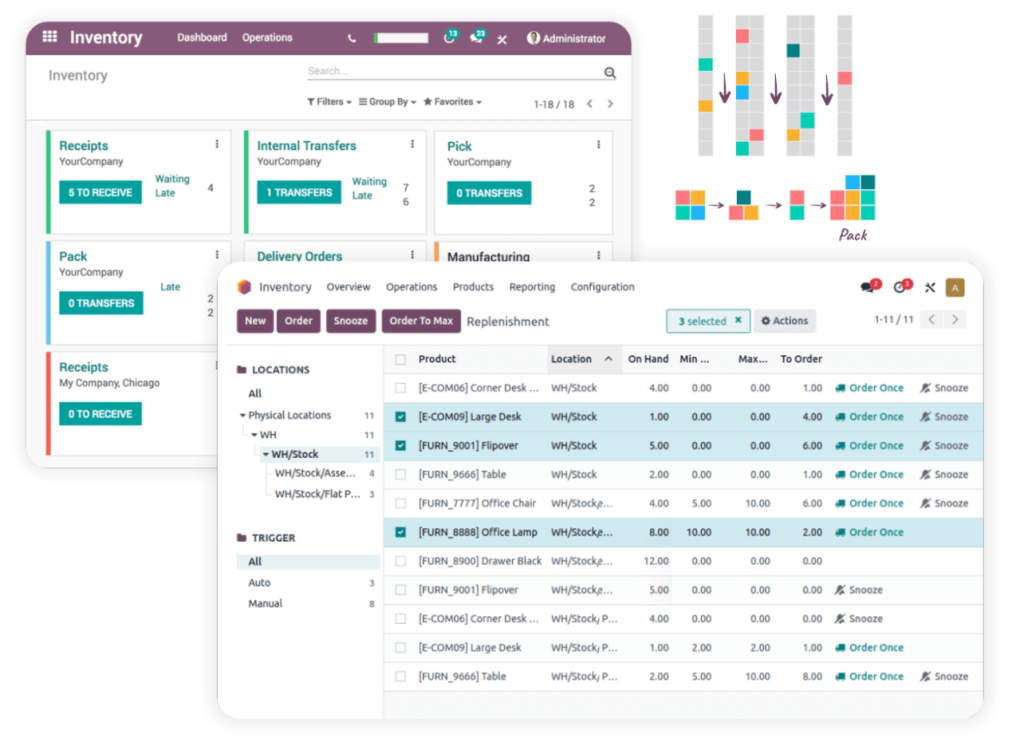Open messages icon in Replenishment header
The image size is (1024, 754).
tap(868, 288)
